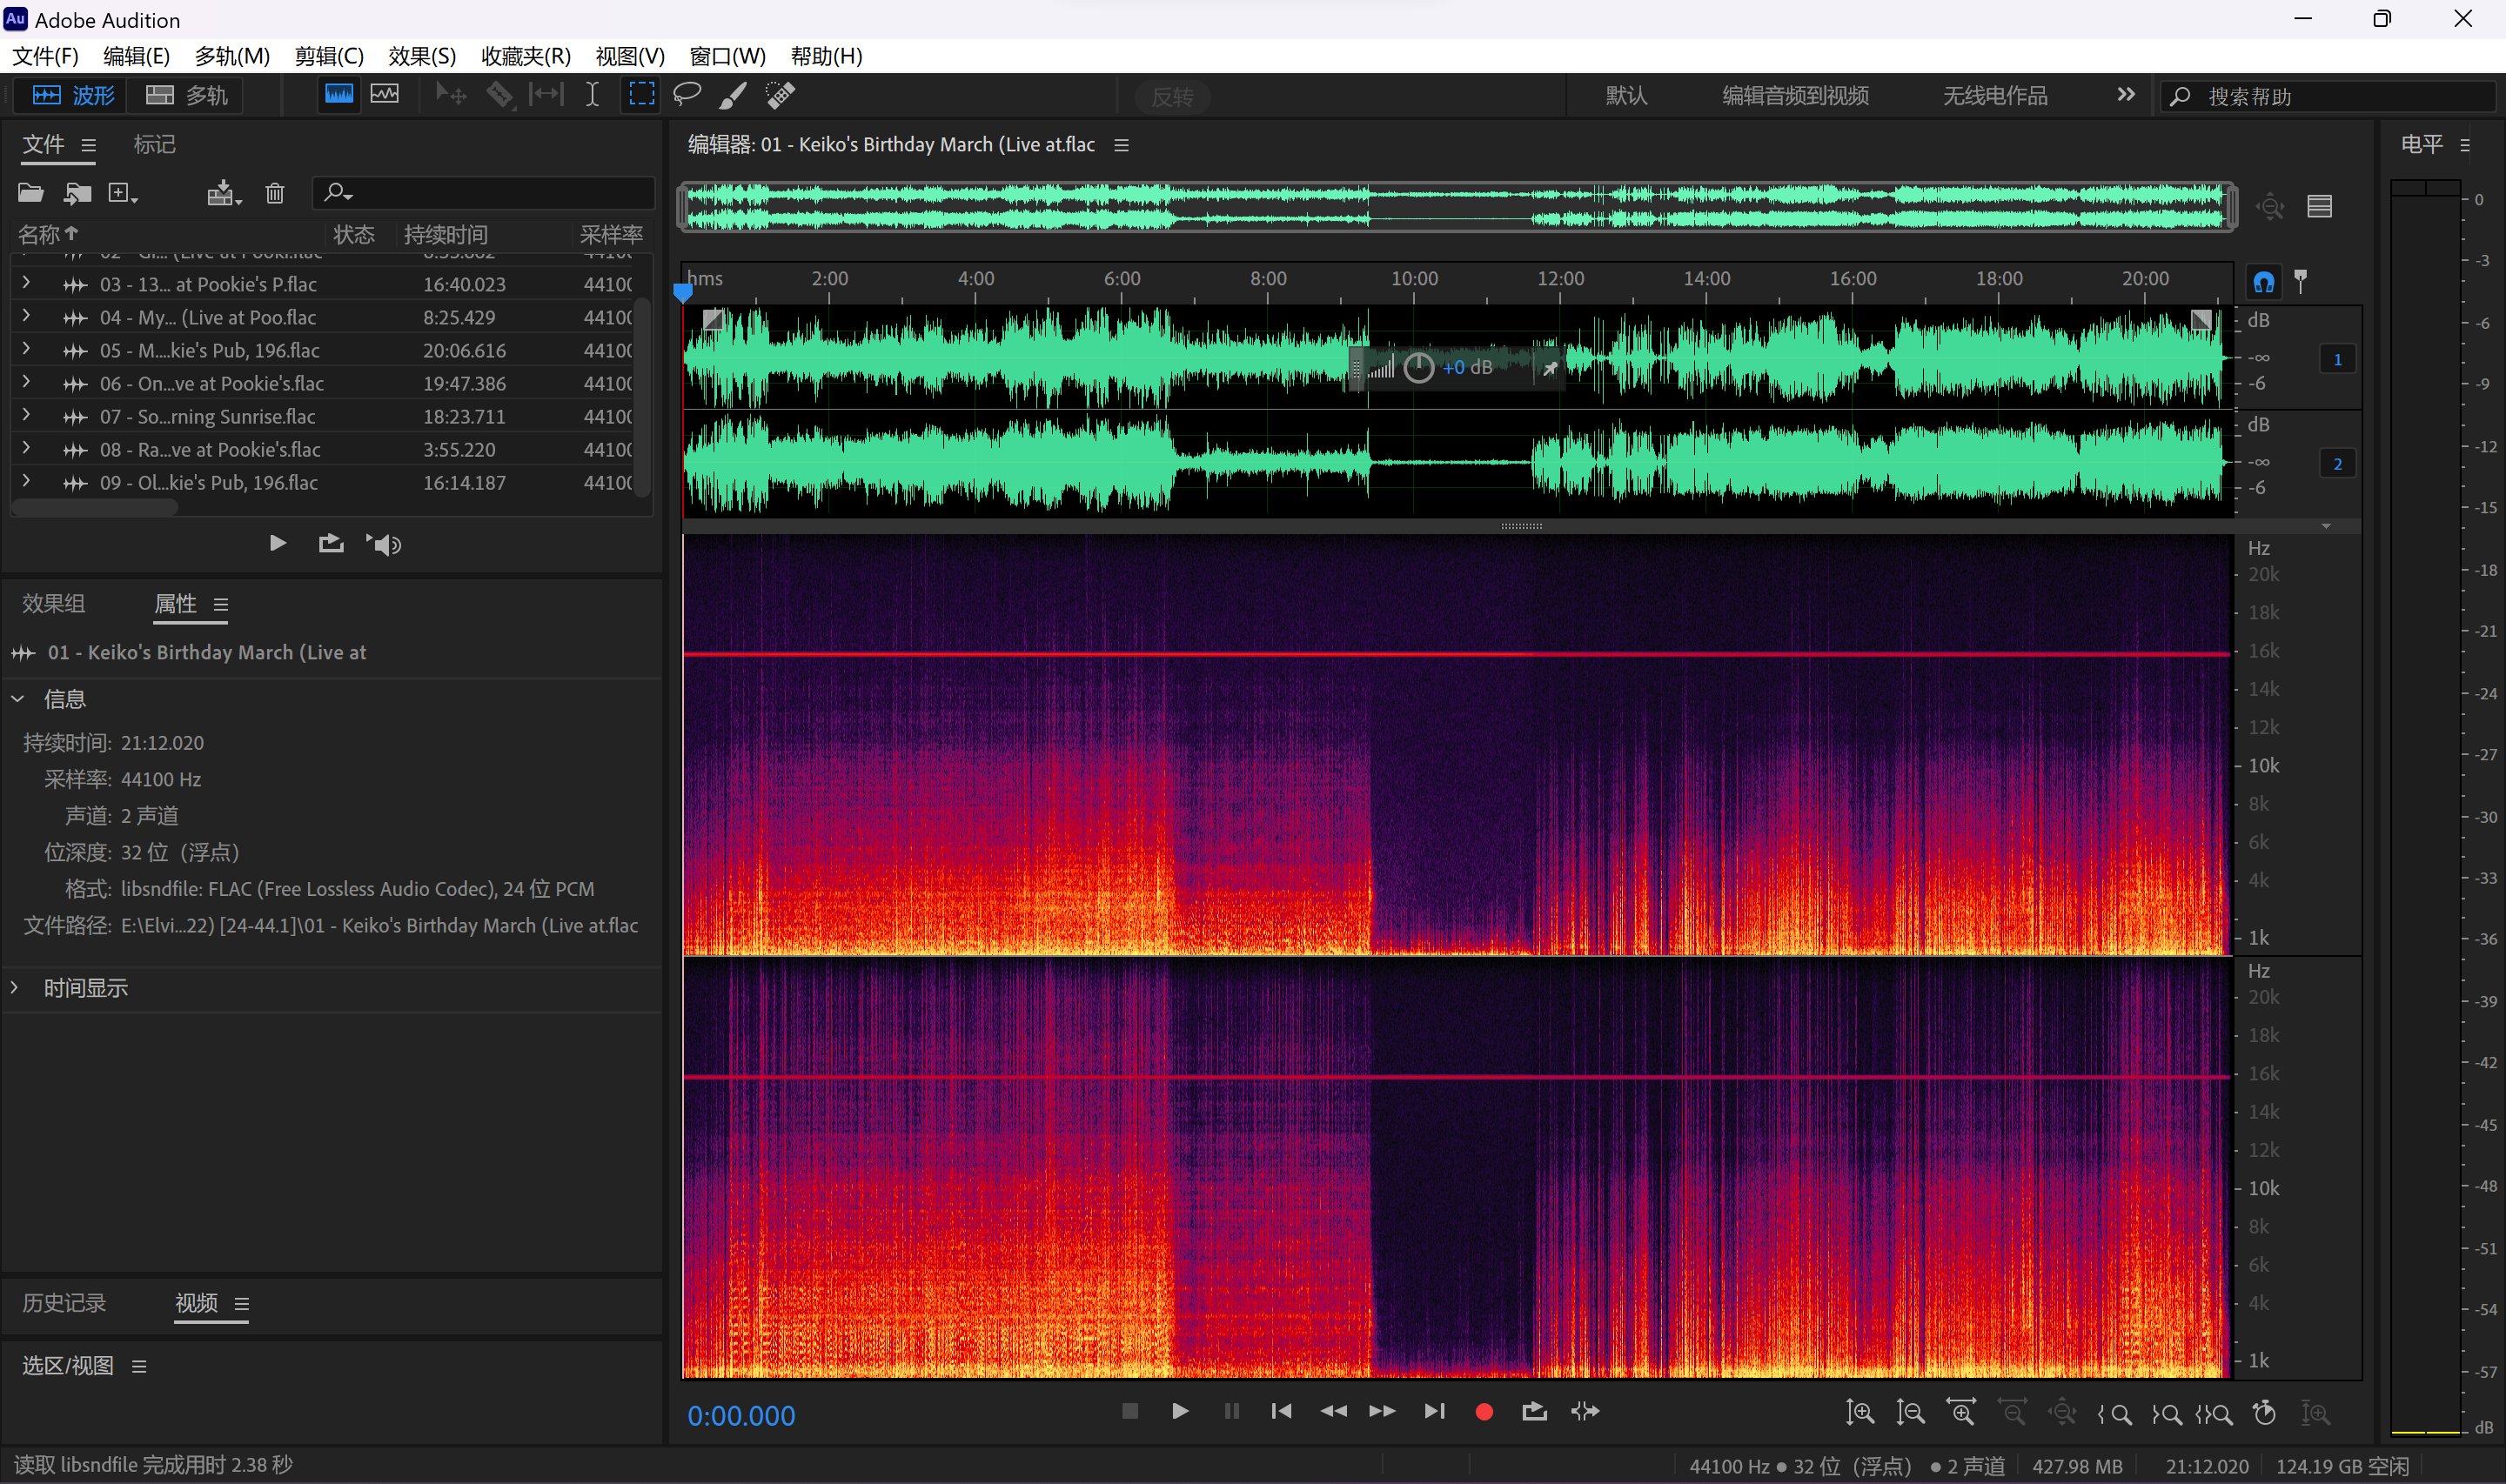Viewport: 2506px width, 1484px height.
Task: Expand the 时间显示 section
Action: [16, 988]
